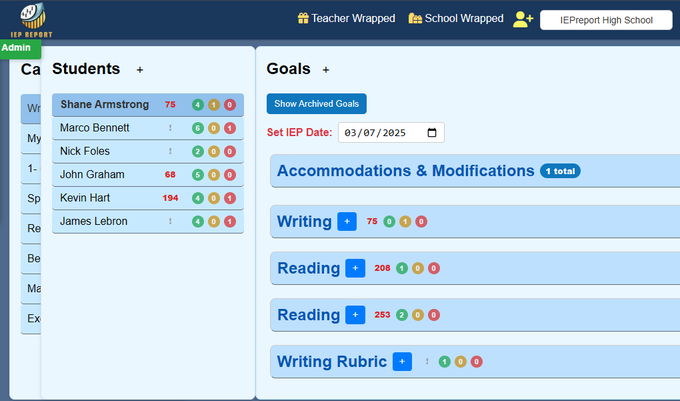Screen dimensions: 680x401
Task: Click James Lebron's green 4 badge
Action: point(198,222)
